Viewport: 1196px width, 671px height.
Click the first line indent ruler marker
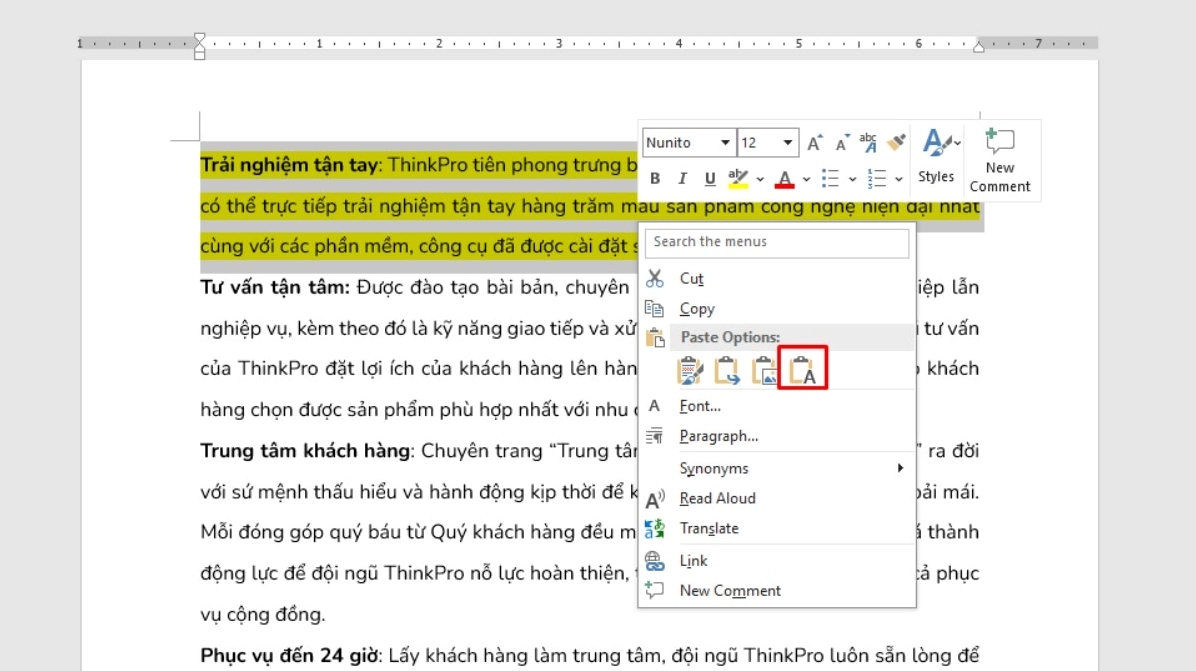point(200,39)
